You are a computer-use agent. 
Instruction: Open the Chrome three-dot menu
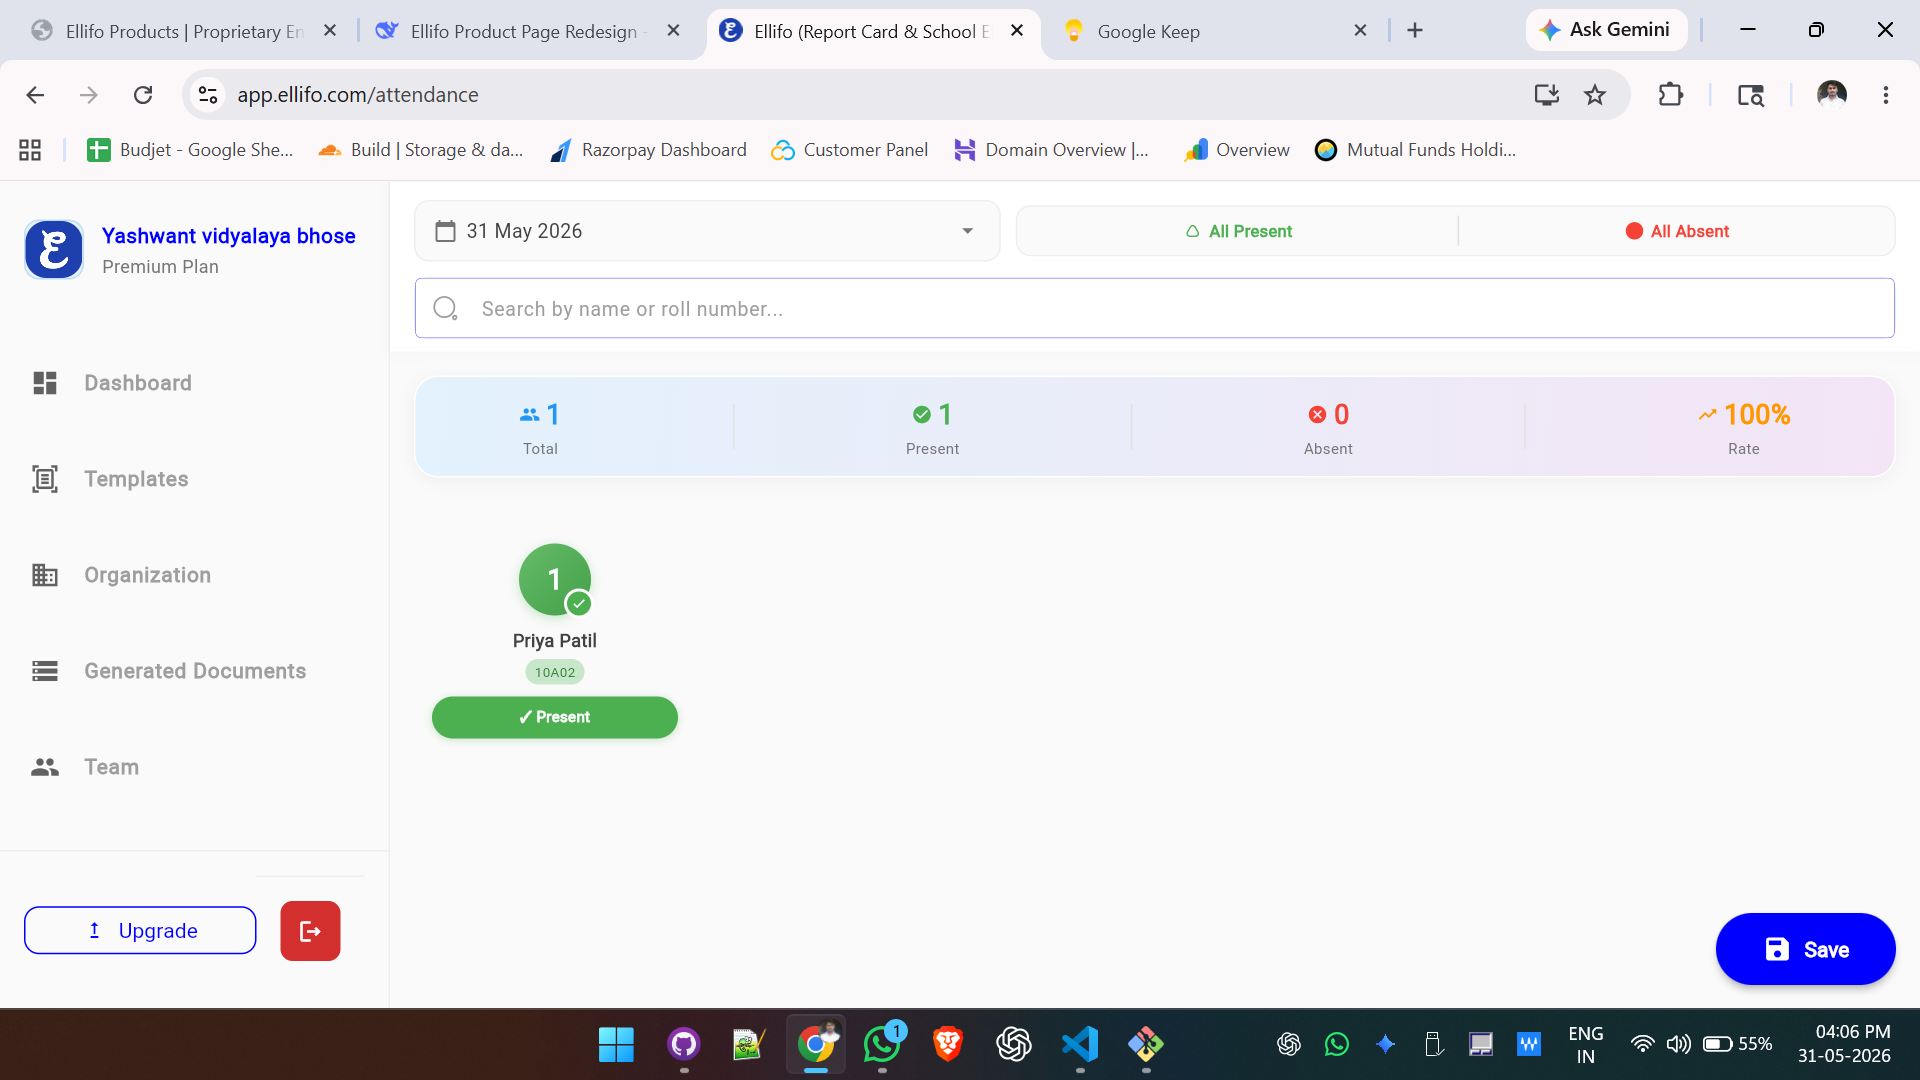point(1886,95)
